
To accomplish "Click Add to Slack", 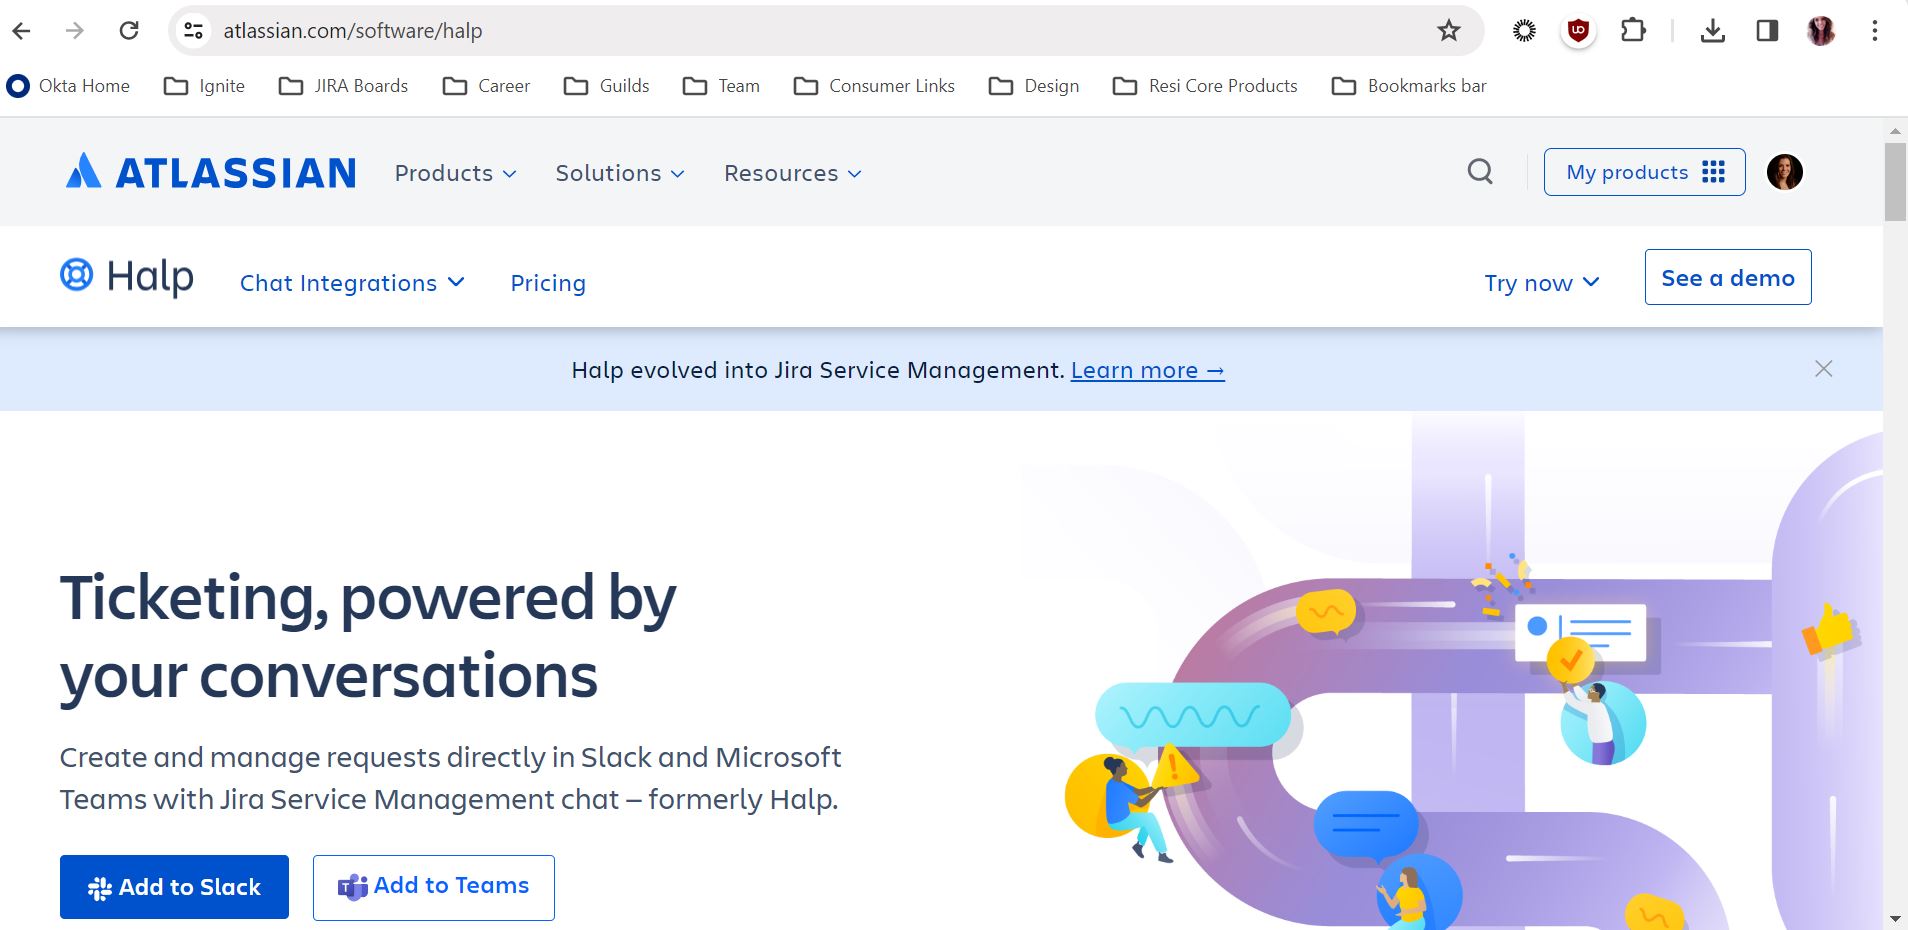I will tap(173, 887).
